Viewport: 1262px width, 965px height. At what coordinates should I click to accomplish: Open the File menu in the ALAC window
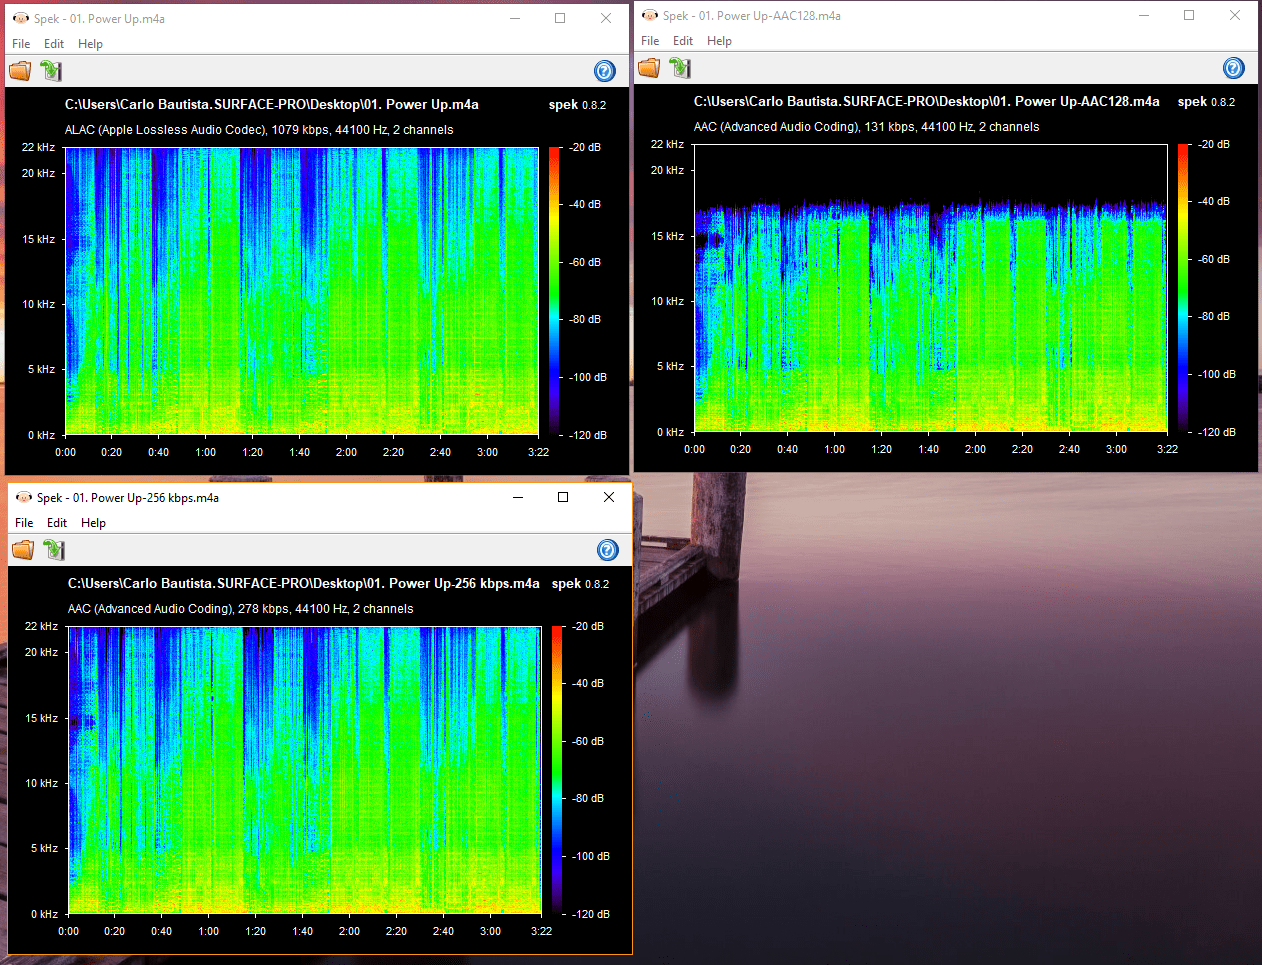(x=20, y=43)
